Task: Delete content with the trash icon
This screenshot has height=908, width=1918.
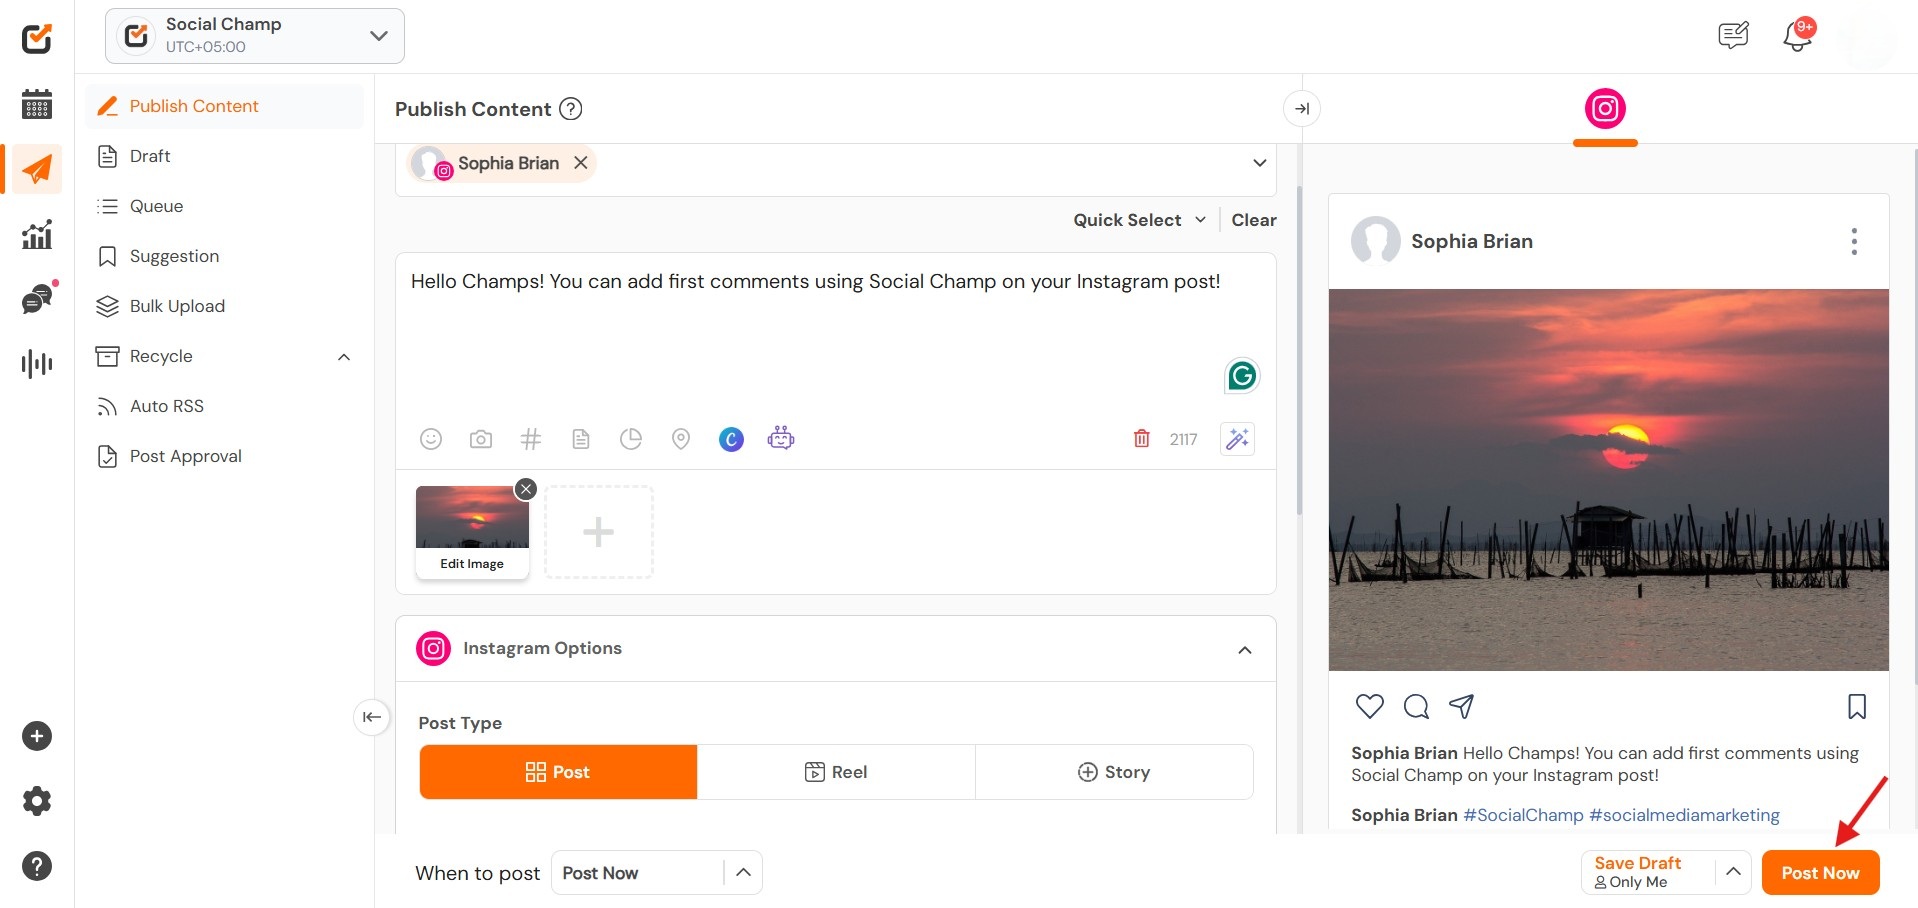Action: [1141, 439]
